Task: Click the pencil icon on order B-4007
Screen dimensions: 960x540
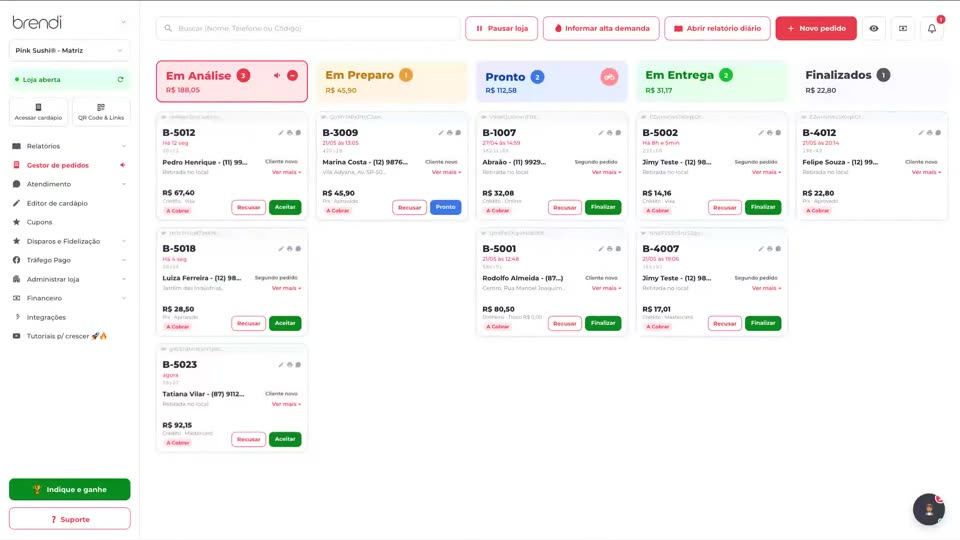Action: point(761,249)
